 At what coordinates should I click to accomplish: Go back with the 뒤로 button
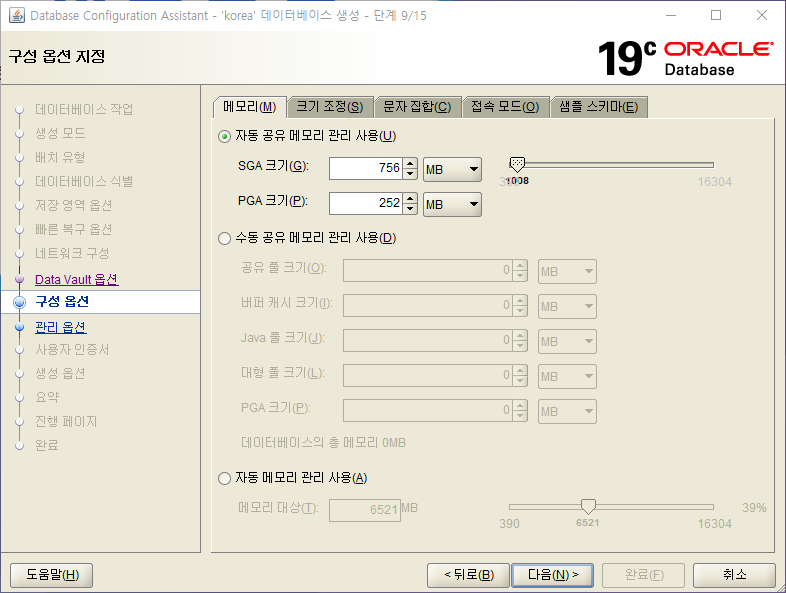click(x=469, y=575)
